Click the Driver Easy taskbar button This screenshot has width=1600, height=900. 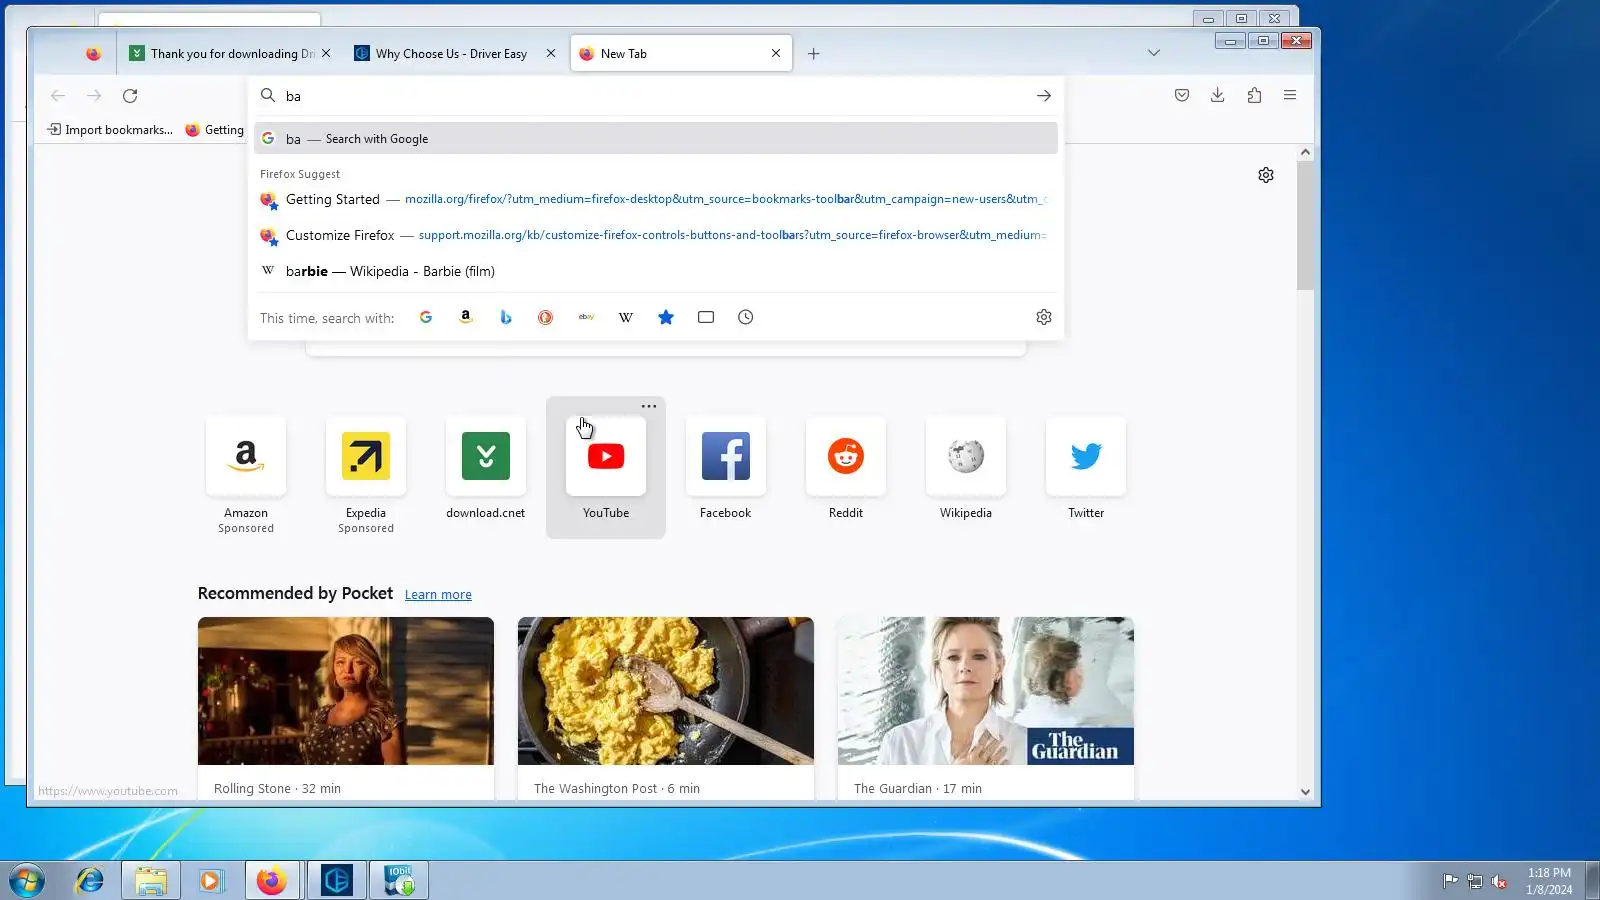pos(337,881)
